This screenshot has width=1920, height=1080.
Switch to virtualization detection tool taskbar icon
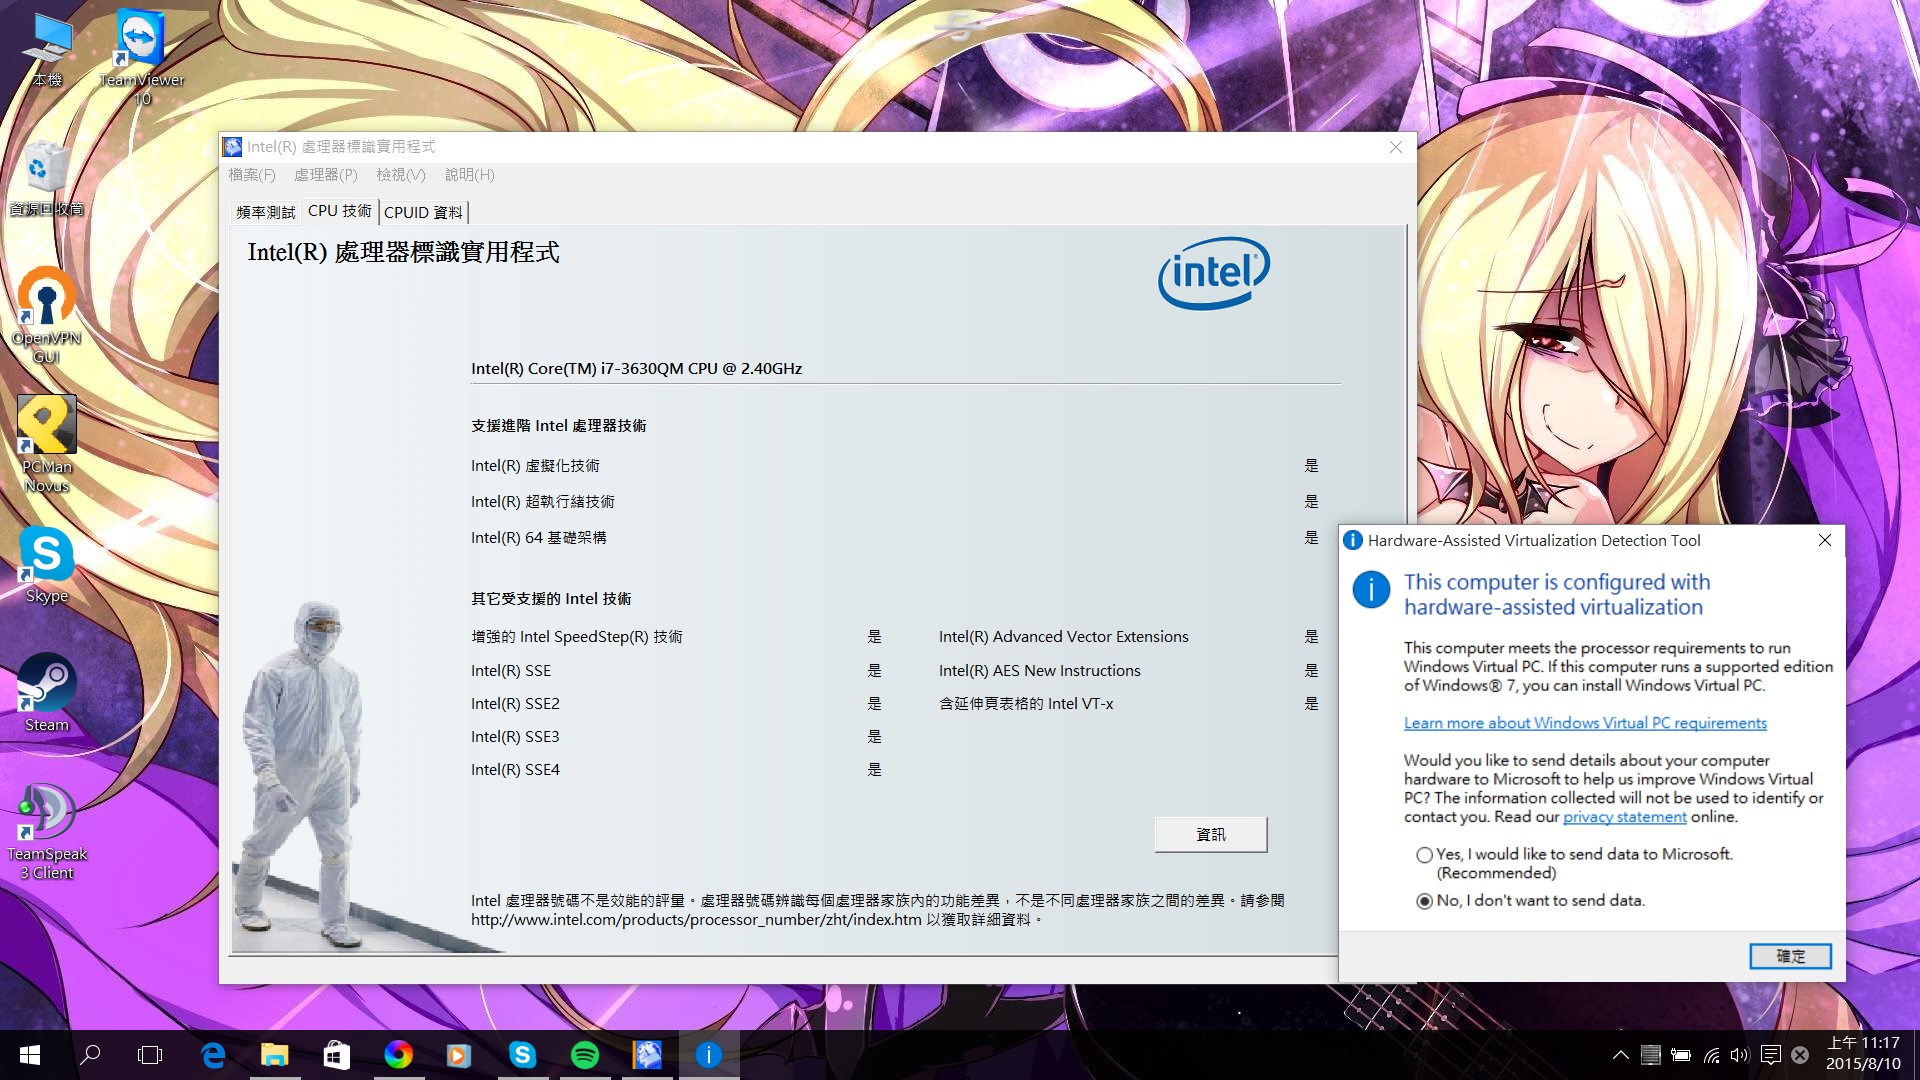709,1055
